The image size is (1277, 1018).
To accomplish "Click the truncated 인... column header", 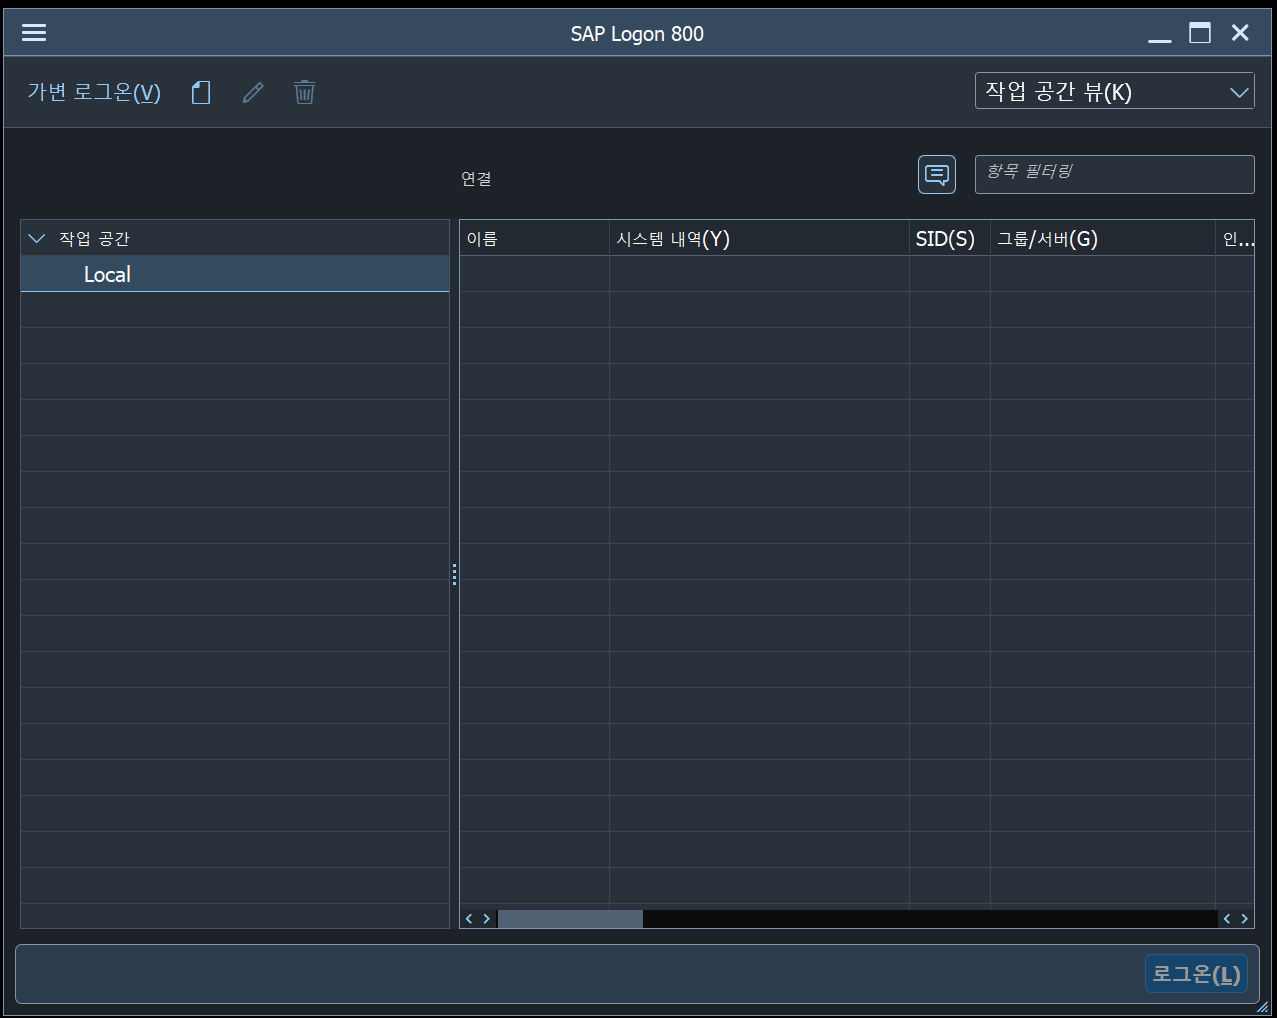I will click(x=1235, y=238).
